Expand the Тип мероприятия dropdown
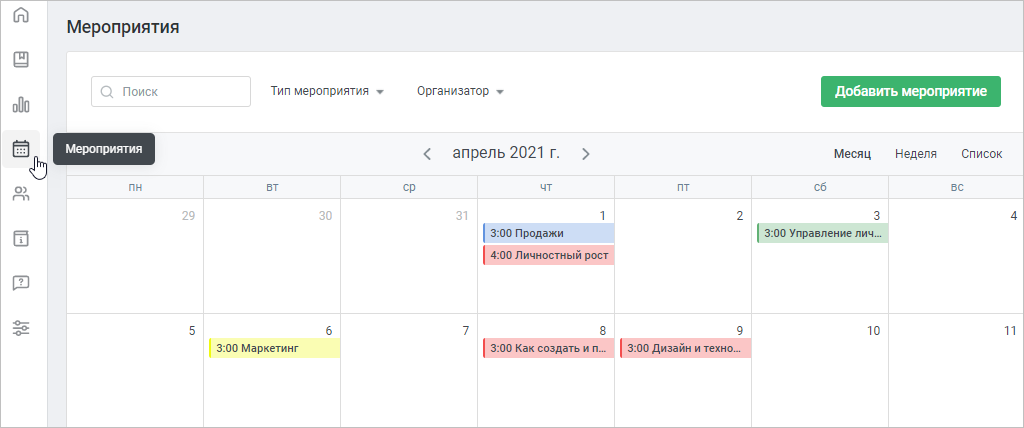 [327, 91]
